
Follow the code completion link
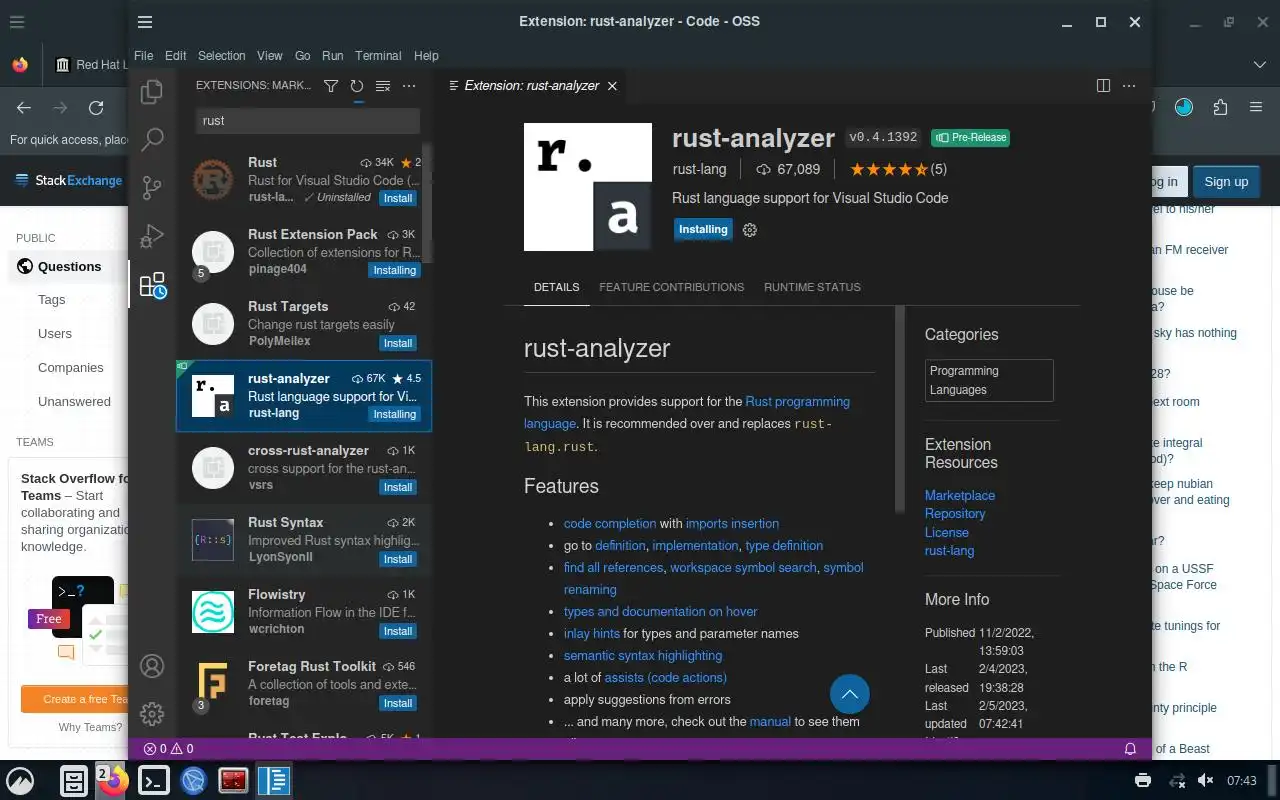pyautogui.click(x=610, y=523)
